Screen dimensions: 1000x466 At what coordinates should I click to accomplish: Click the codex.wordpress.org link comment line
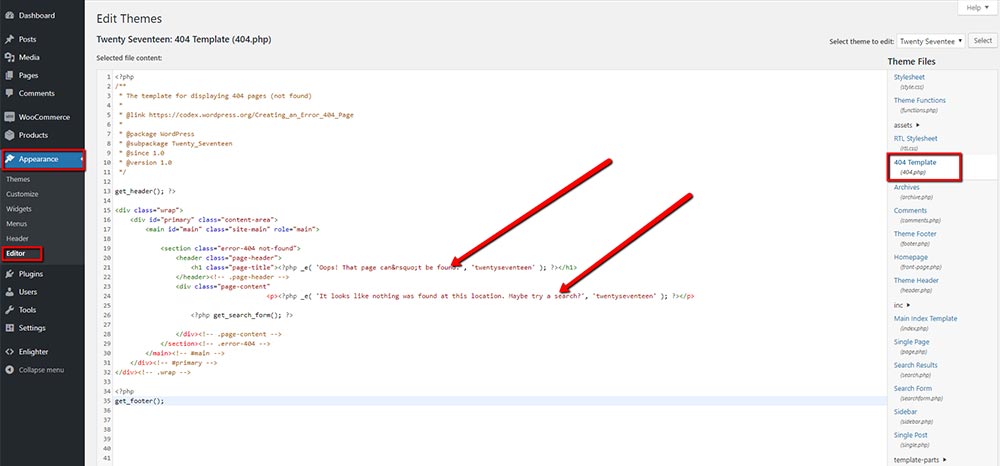[236, 115]
